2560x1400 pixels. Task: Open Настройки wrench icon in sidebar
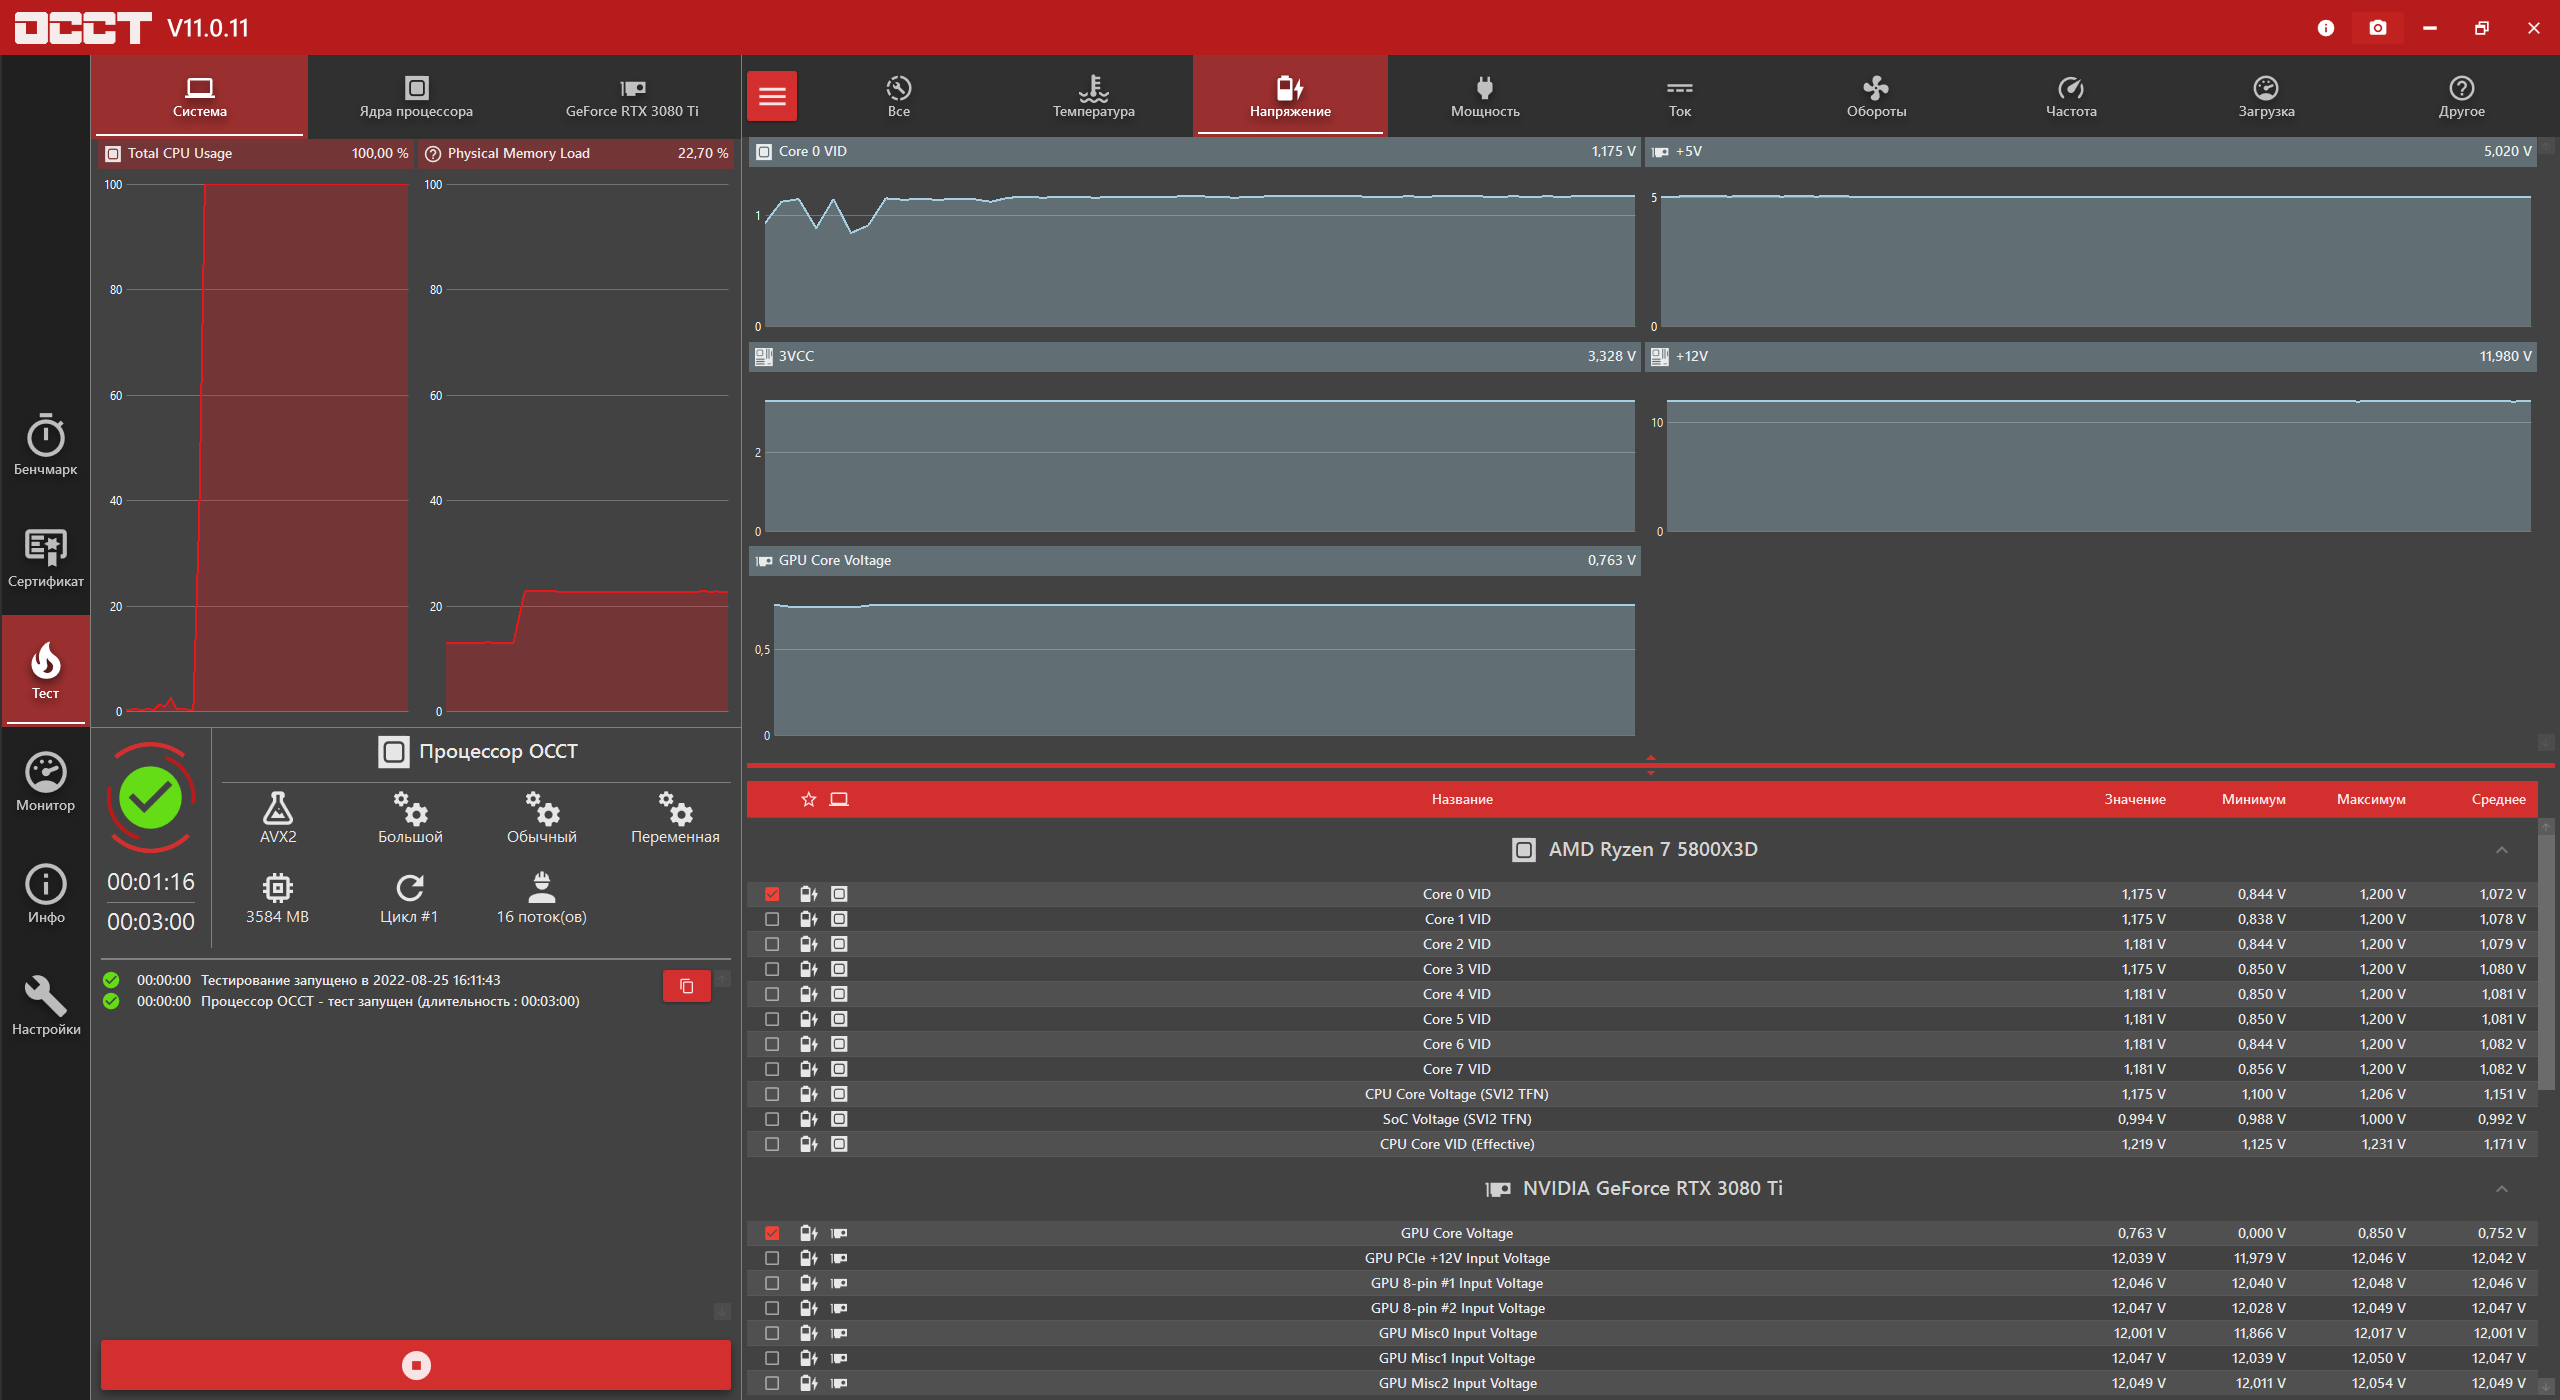pyautogui.click(x=45, y=1005)
